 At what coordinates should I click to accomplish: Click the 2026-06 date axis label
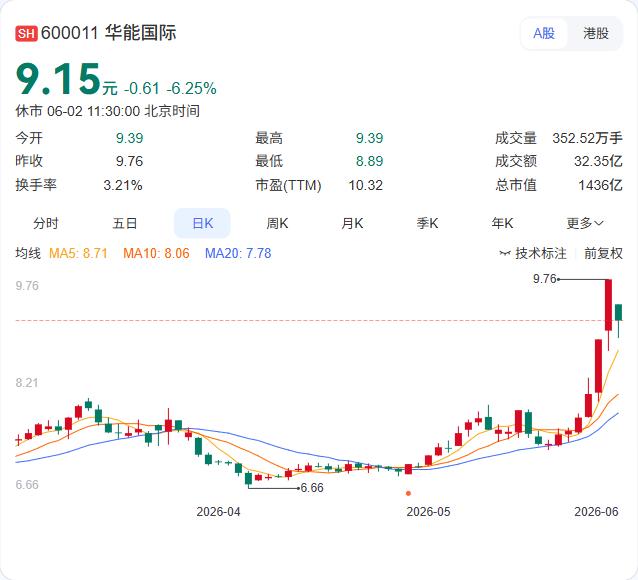596,512
